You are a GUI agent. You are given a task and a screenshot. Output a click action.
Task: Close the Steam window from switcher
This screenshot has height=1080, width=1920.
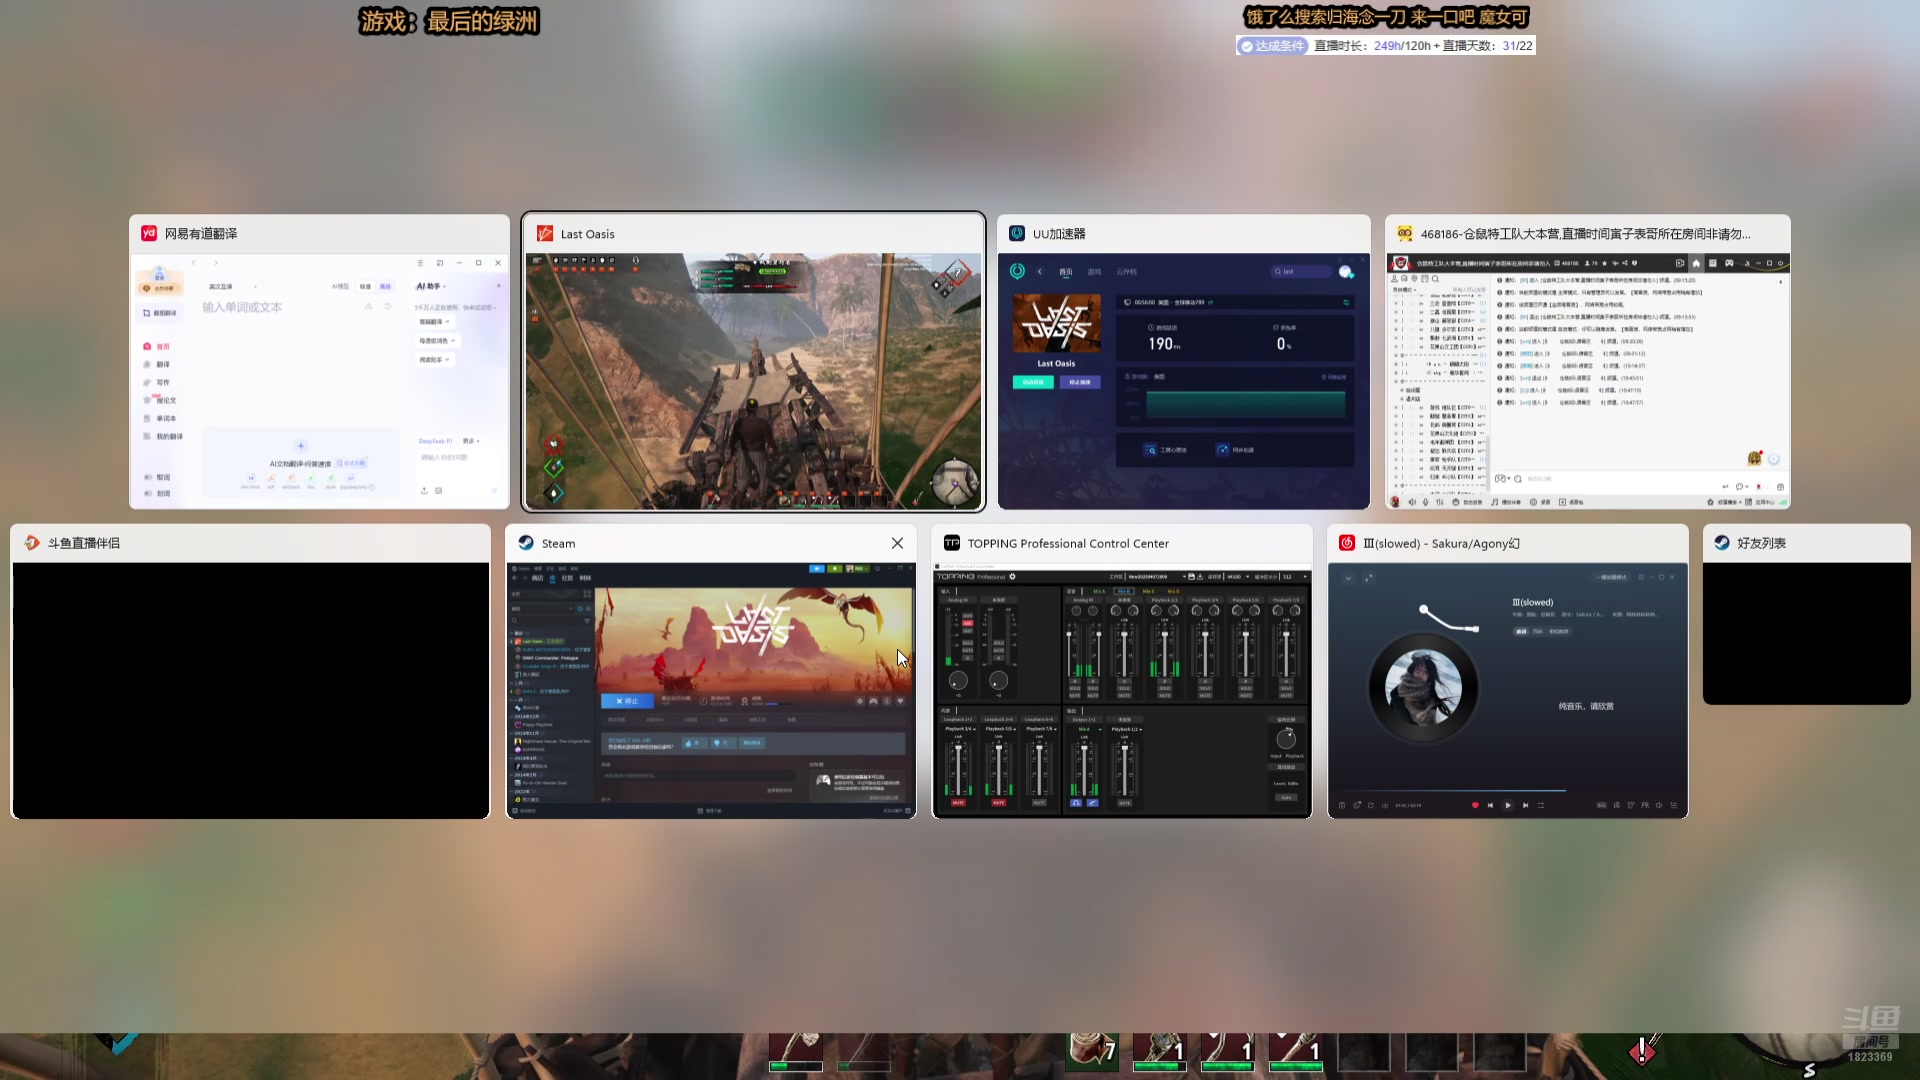pos(897,543)
